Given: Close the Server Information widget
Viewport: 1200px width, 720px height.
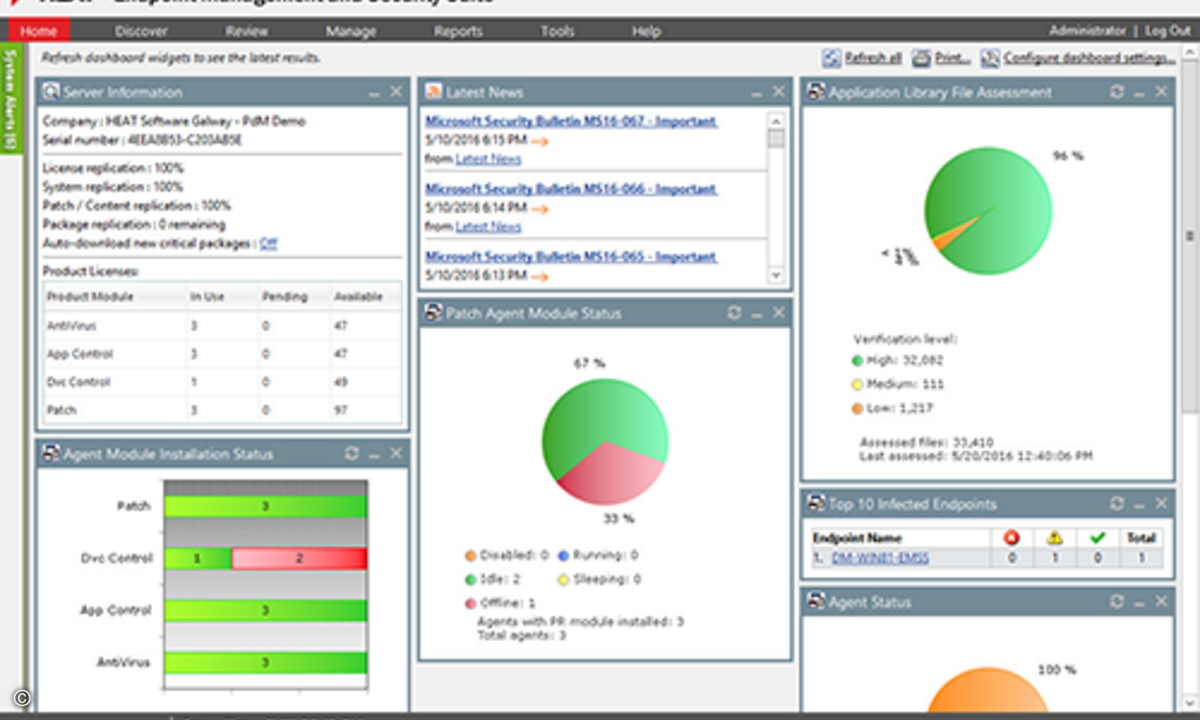Looking at the screenshot, I should pyautogui.click(x=396, y=92).
